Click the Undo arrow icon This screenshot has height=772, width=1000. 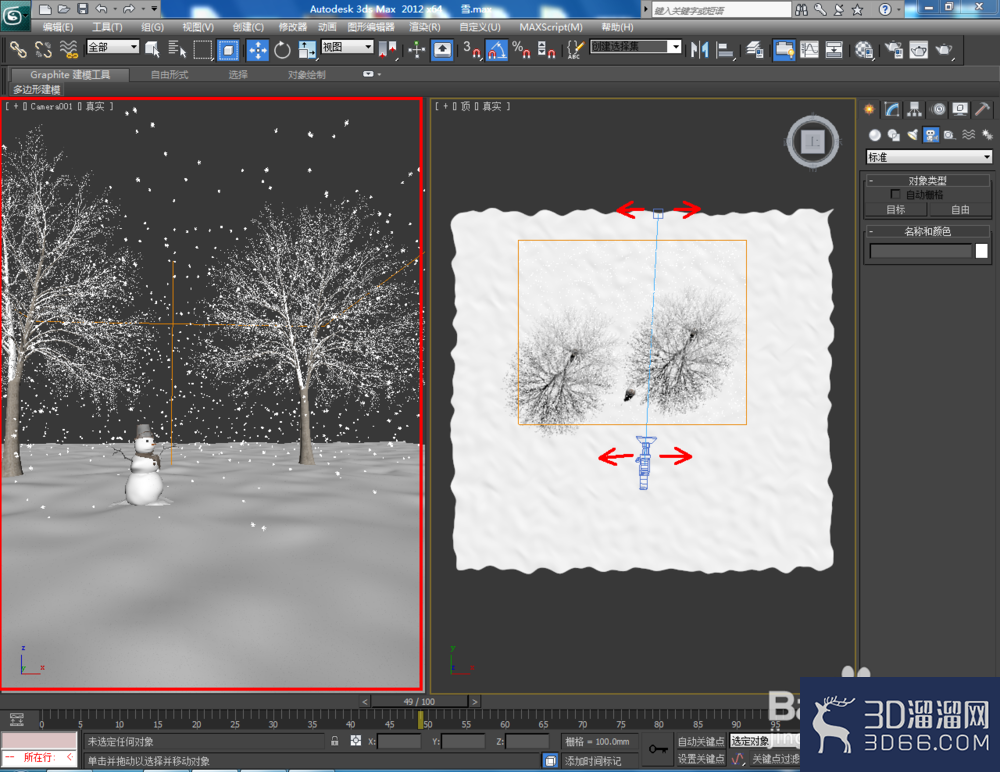click(x=101, y=9)
